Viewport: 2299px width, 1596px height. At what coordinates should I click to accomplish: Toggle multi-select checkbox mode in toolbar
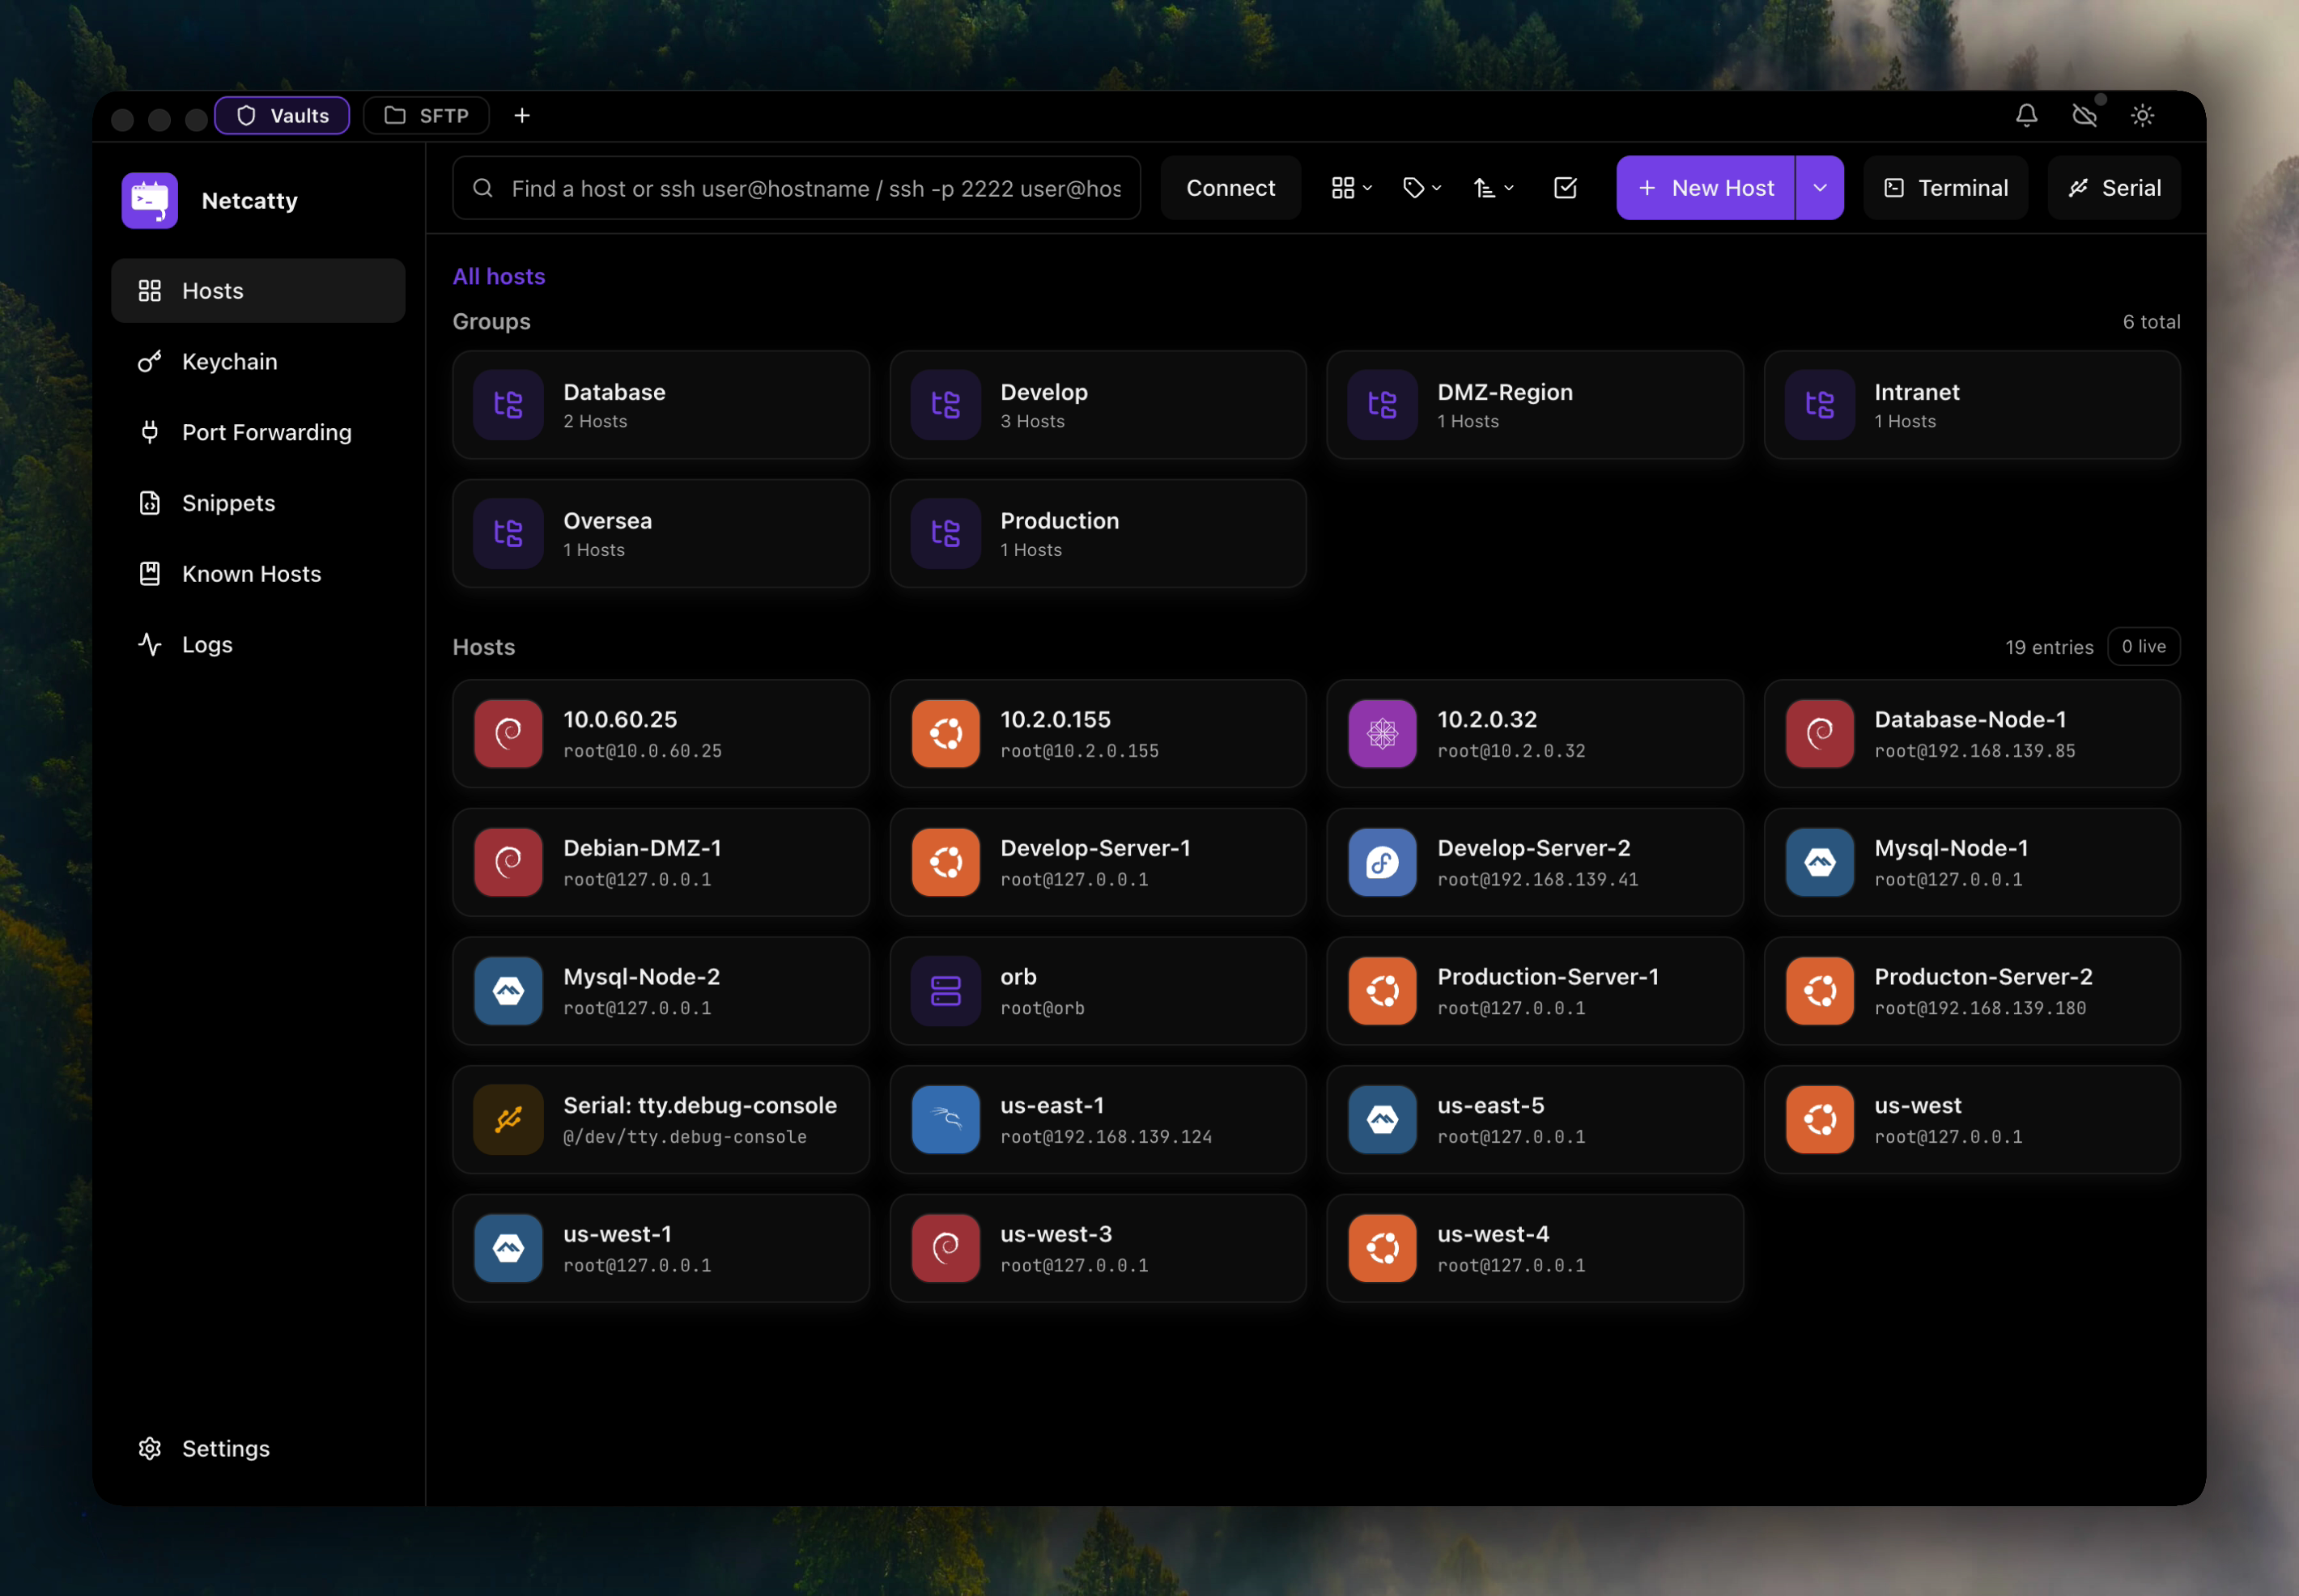coord(1565,188)
